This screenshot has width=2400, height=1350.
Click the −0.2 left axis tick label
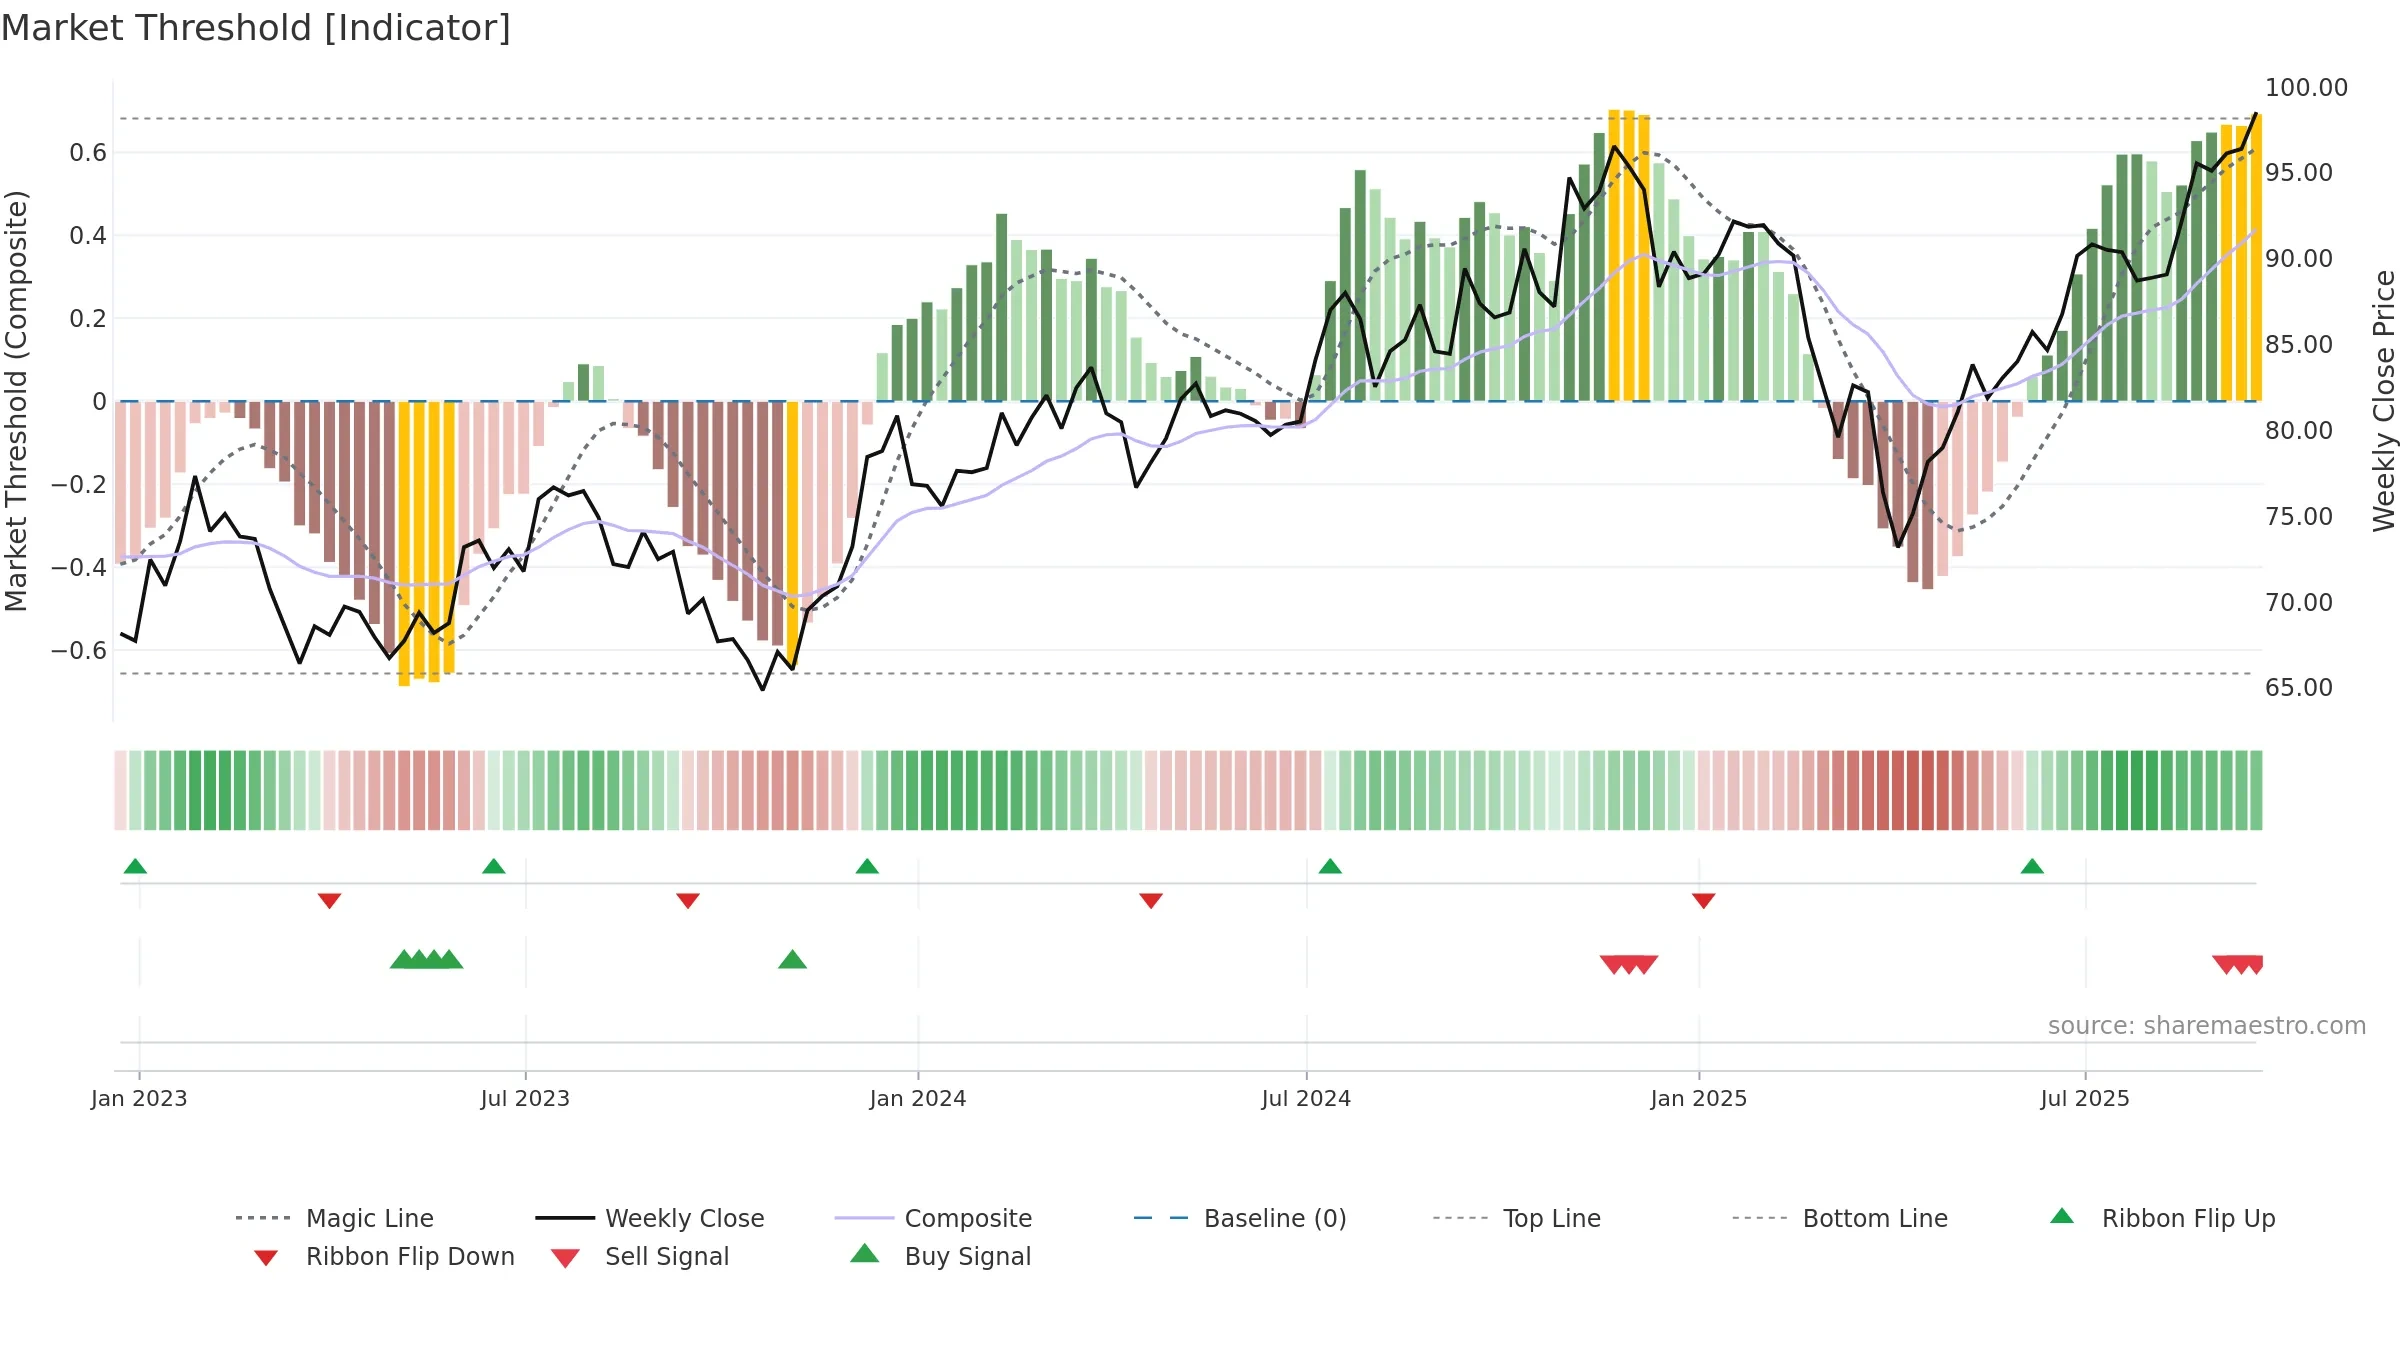coord(79,484)
